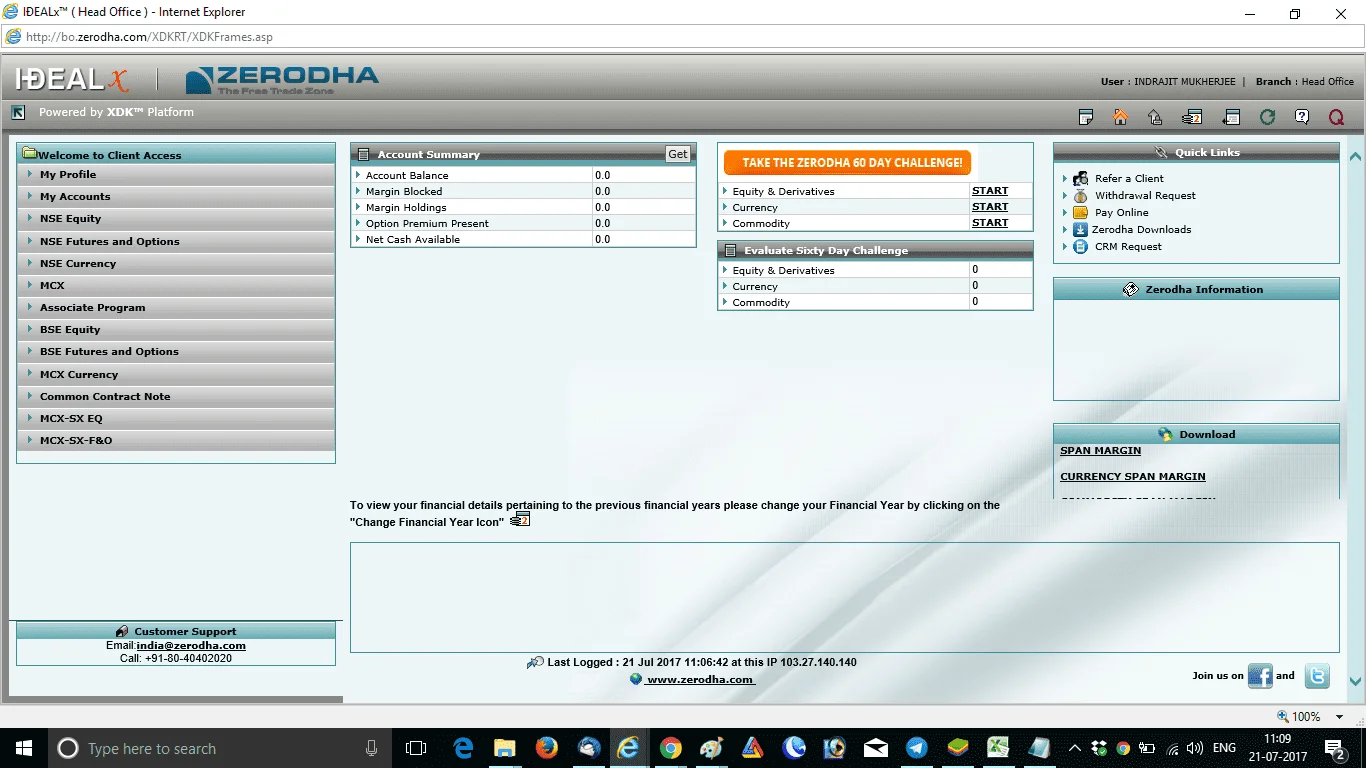Expand the NSE Equity menu

(x=176, y=218)
